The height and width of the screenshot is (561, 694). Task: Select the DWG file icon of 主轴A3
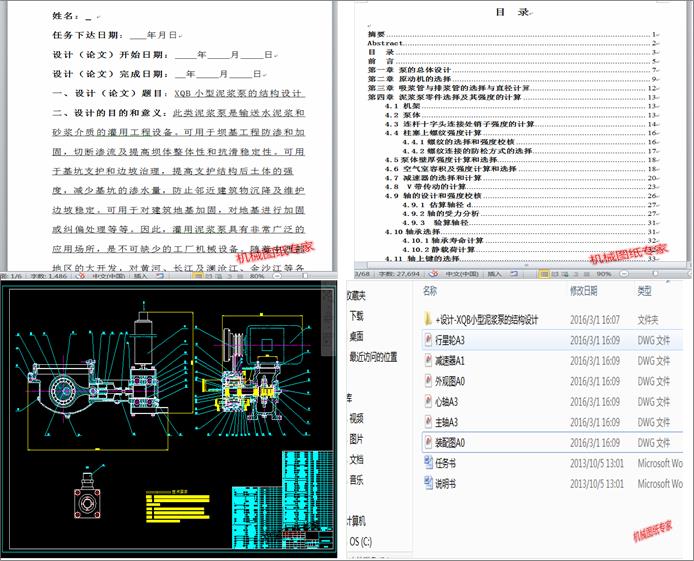coord(428,422)
